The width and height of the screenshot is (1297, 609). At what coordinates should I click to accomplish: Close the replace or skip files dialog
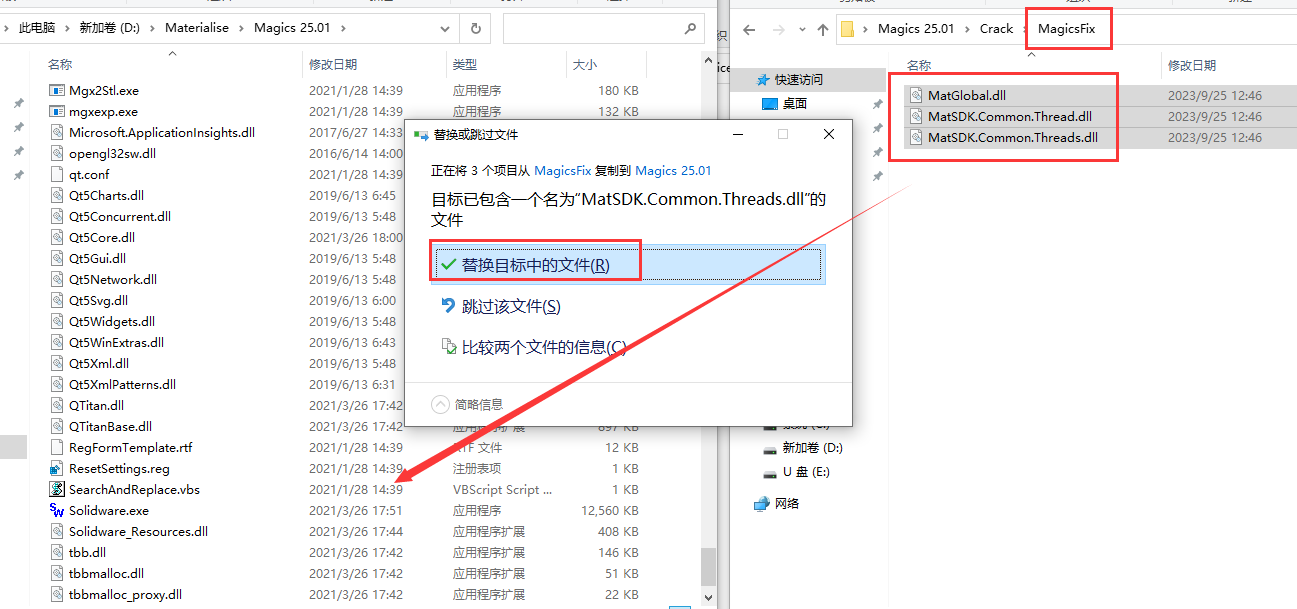point(829,134)
